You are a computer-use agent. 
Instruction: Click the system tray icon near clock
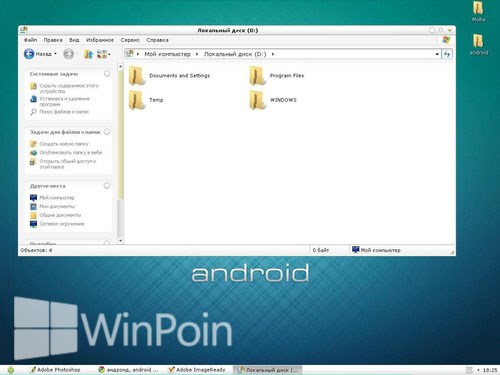tap(469, 370)
